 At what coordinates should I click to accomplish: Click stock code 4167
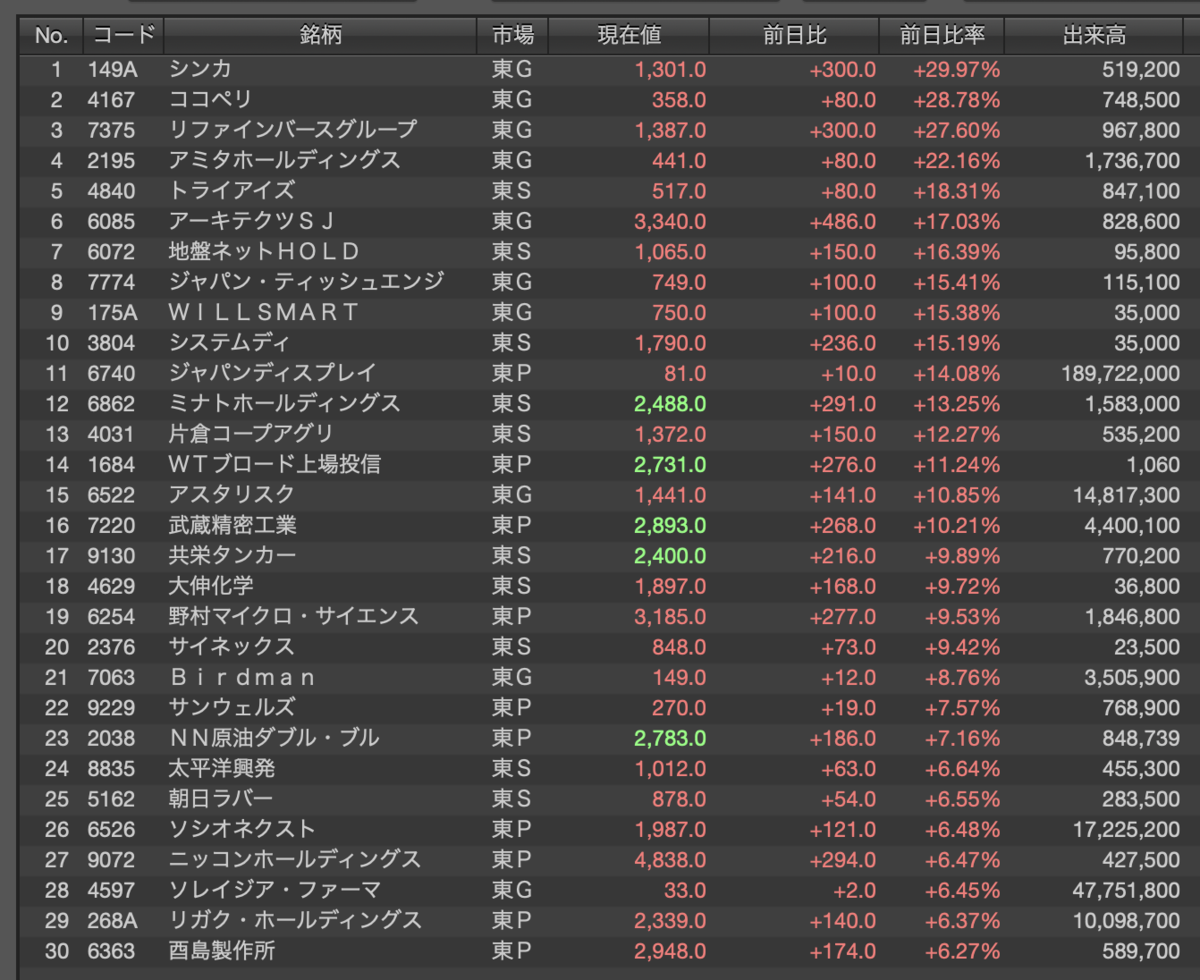[x=111, y=100]
